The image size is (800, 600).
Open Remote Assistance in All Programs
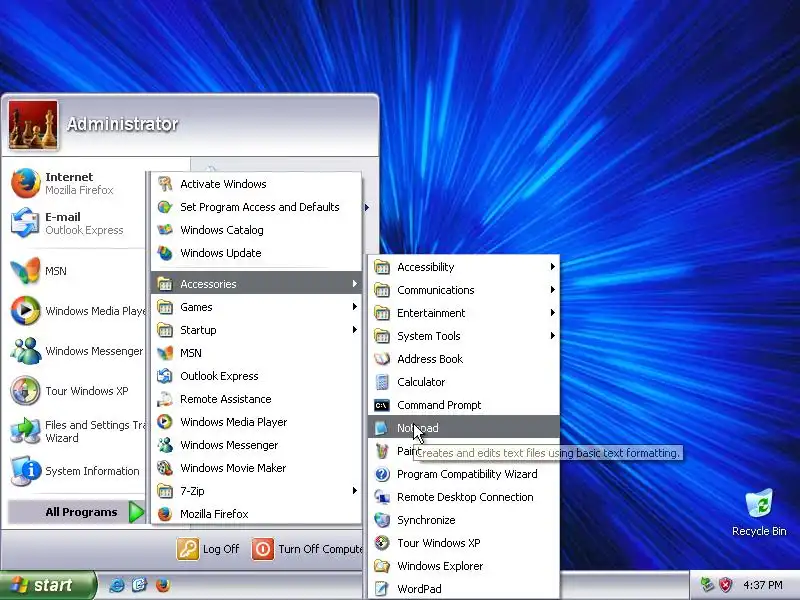[x=256, y=399]
